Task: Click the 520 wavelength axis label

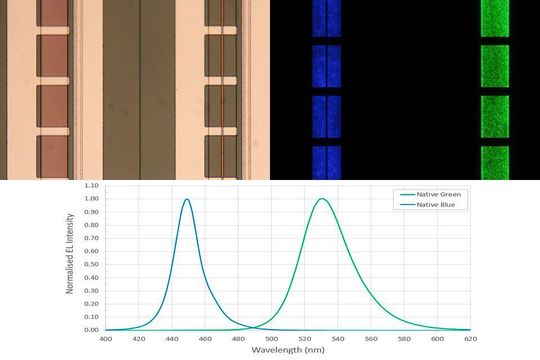Action: tap(305, 339)
